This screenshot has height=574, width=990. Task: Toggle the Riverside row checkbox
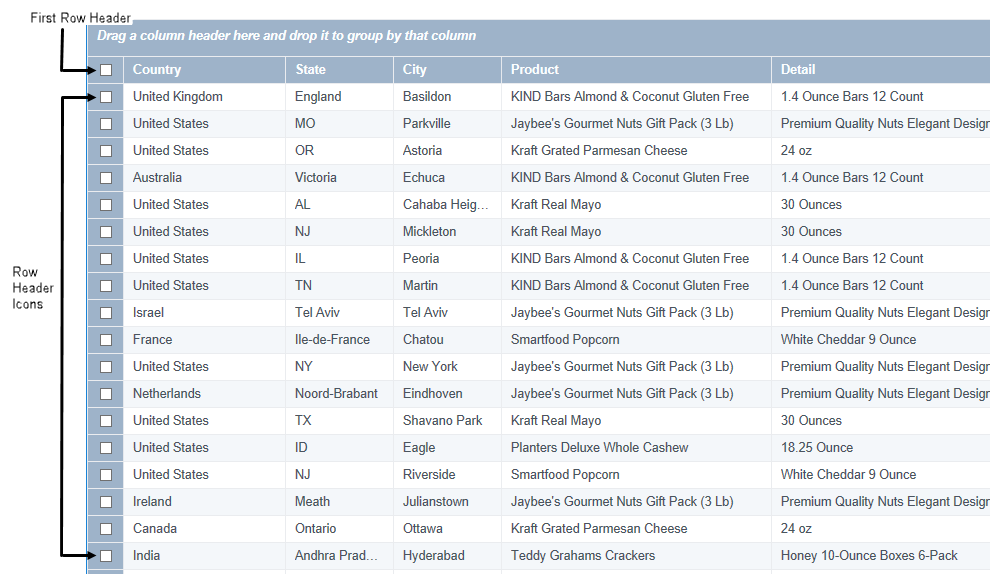(106, 475)
